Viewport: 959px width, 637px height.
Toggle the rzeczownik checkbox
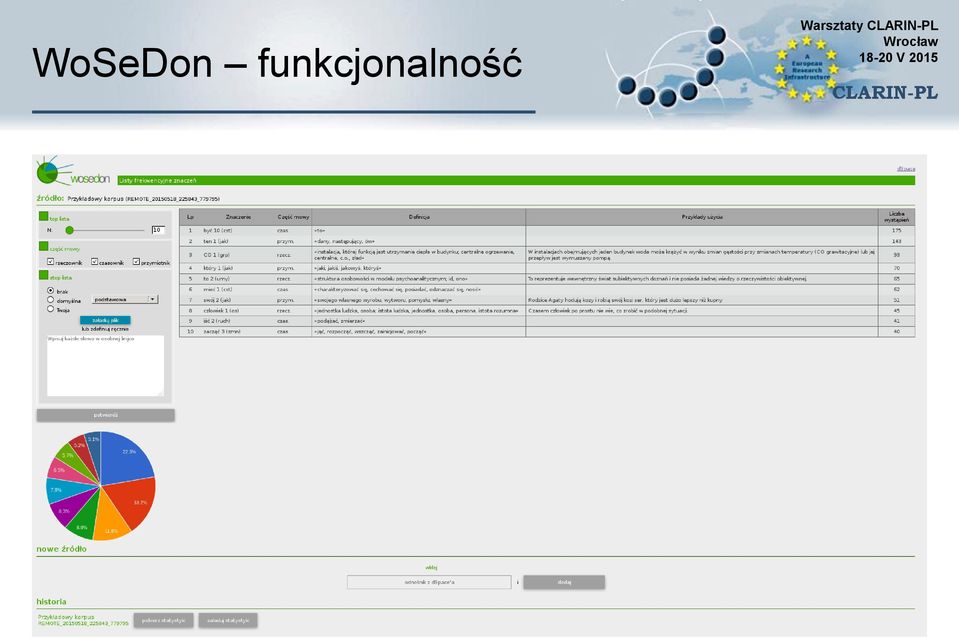pos(51,262)
